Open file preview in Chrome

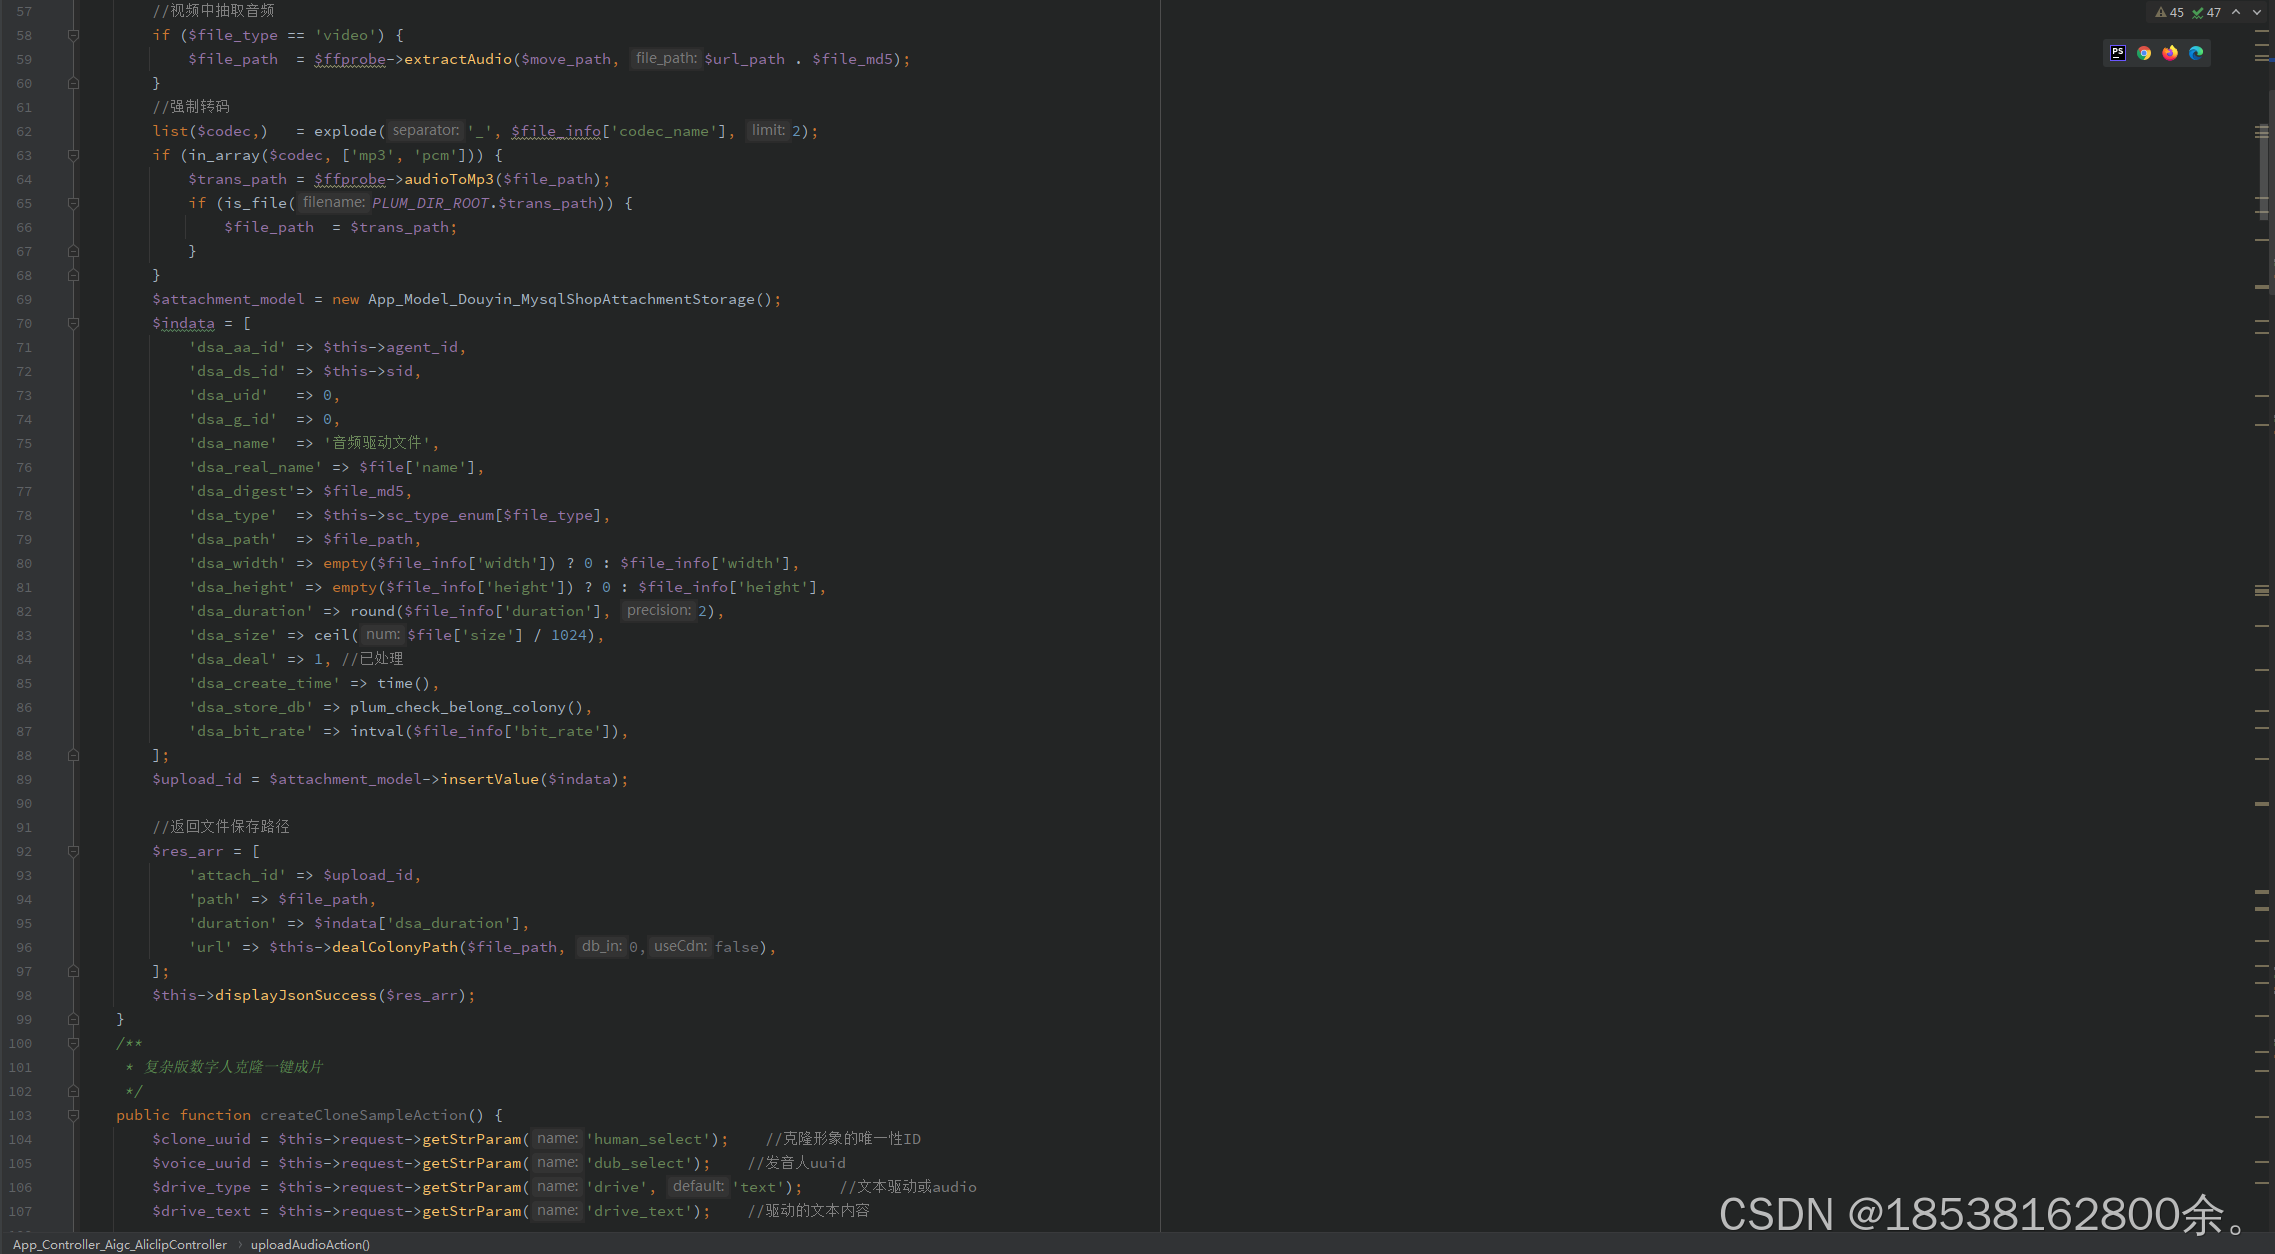[x=2143, y=53]
